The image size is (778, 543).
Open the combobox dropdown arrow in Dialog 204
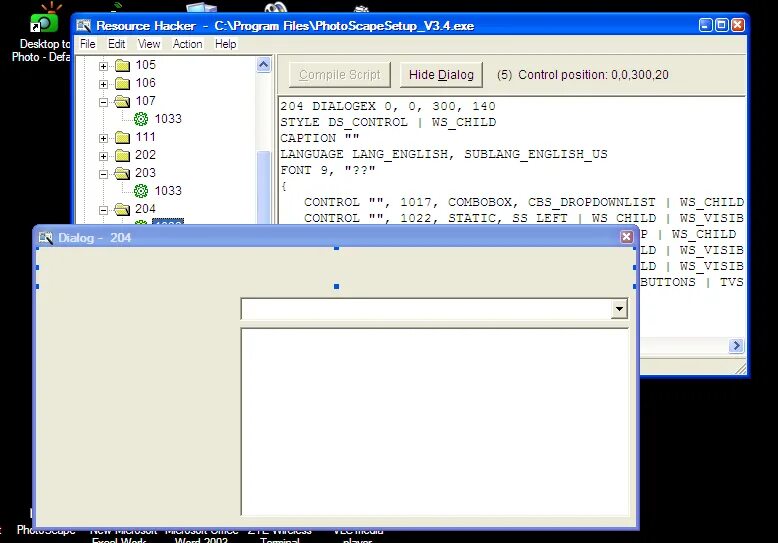click(619, 309)
